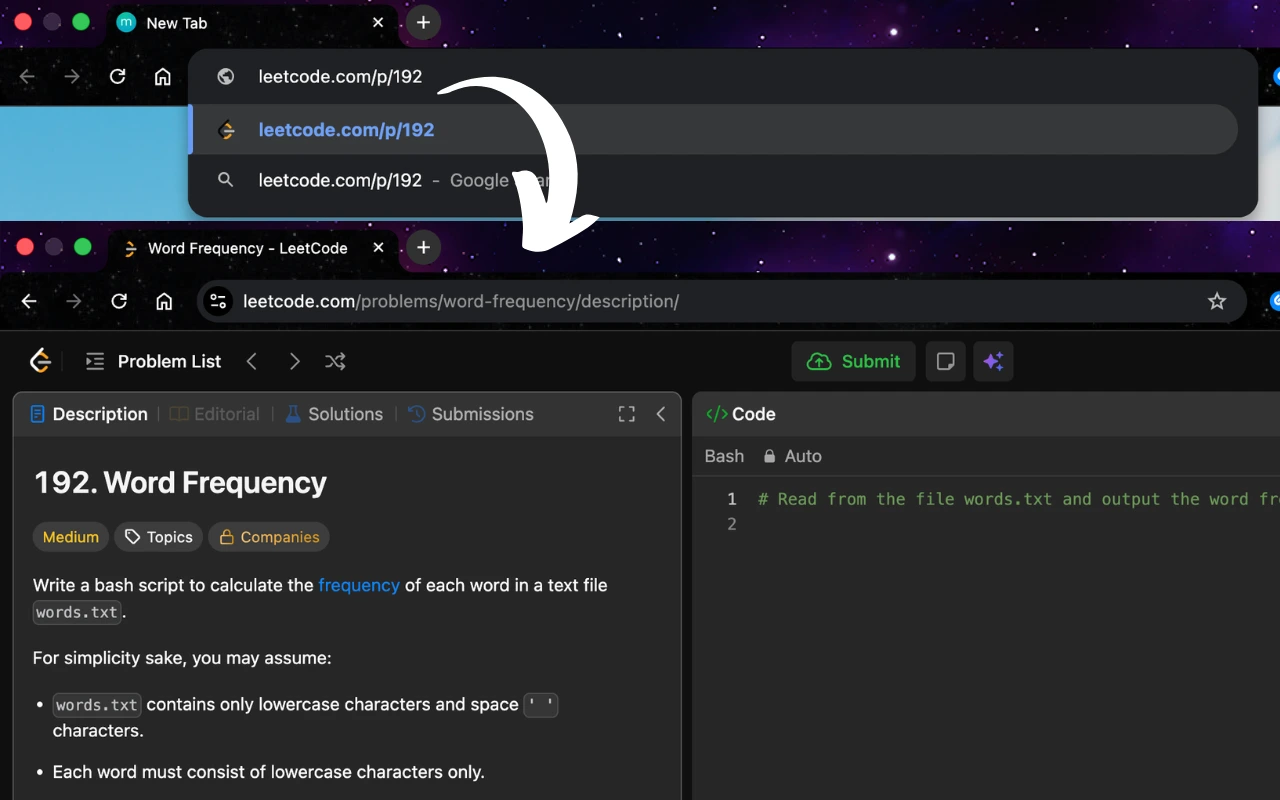Place cursor on empty line 2 of editor
Screen dimensions: 1280x800
click(x=1018, y=524)
